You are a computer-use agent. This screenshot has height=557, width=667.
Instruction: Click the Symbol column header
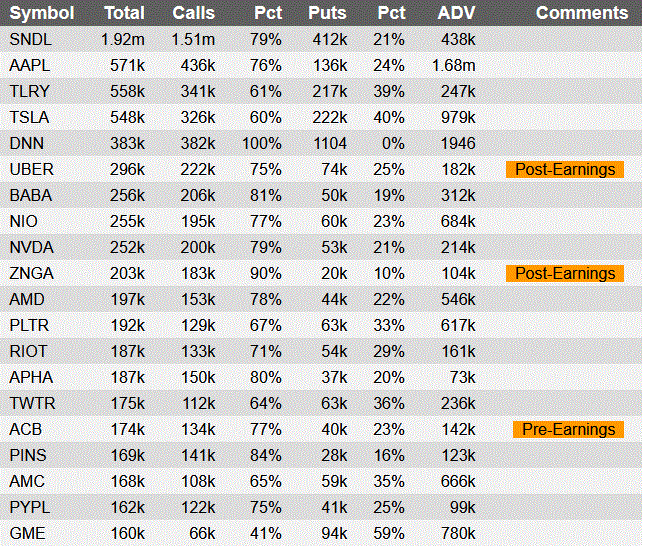pyautogui.click(x=41, y=13)
